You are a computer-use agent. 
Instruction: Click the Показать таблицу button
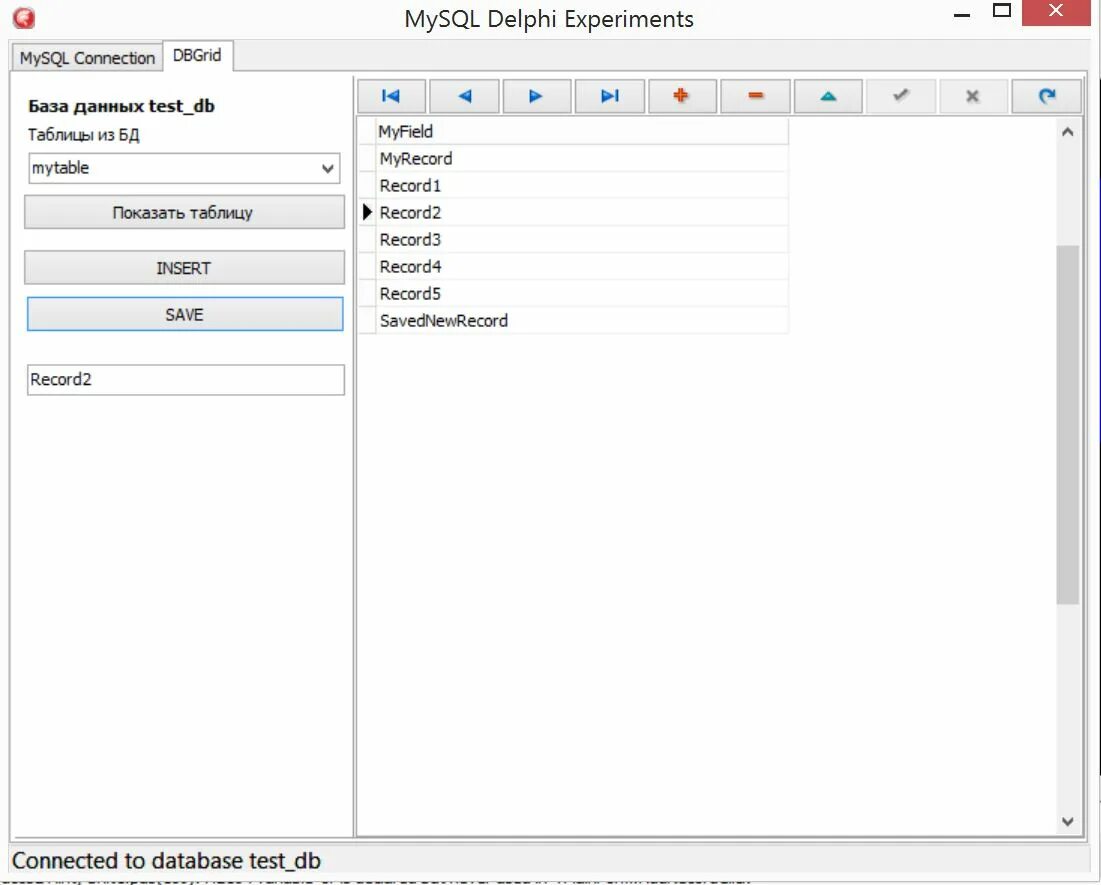coord(184,212)
